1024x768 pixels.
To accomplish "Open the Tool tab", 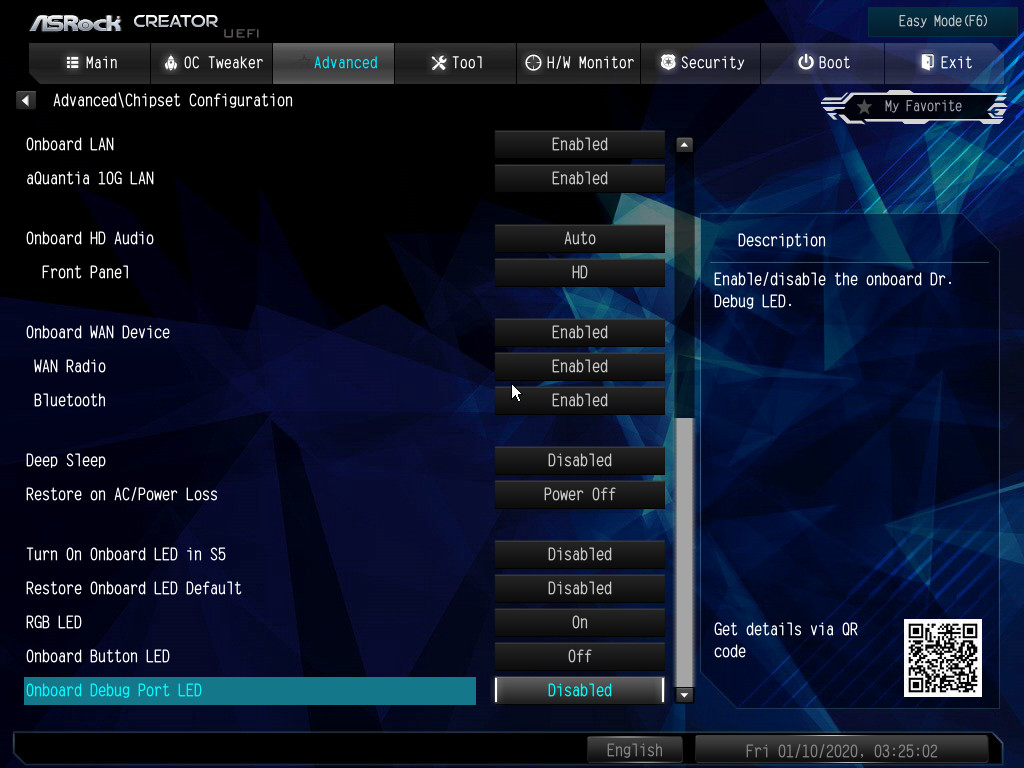I will (456, 63).
